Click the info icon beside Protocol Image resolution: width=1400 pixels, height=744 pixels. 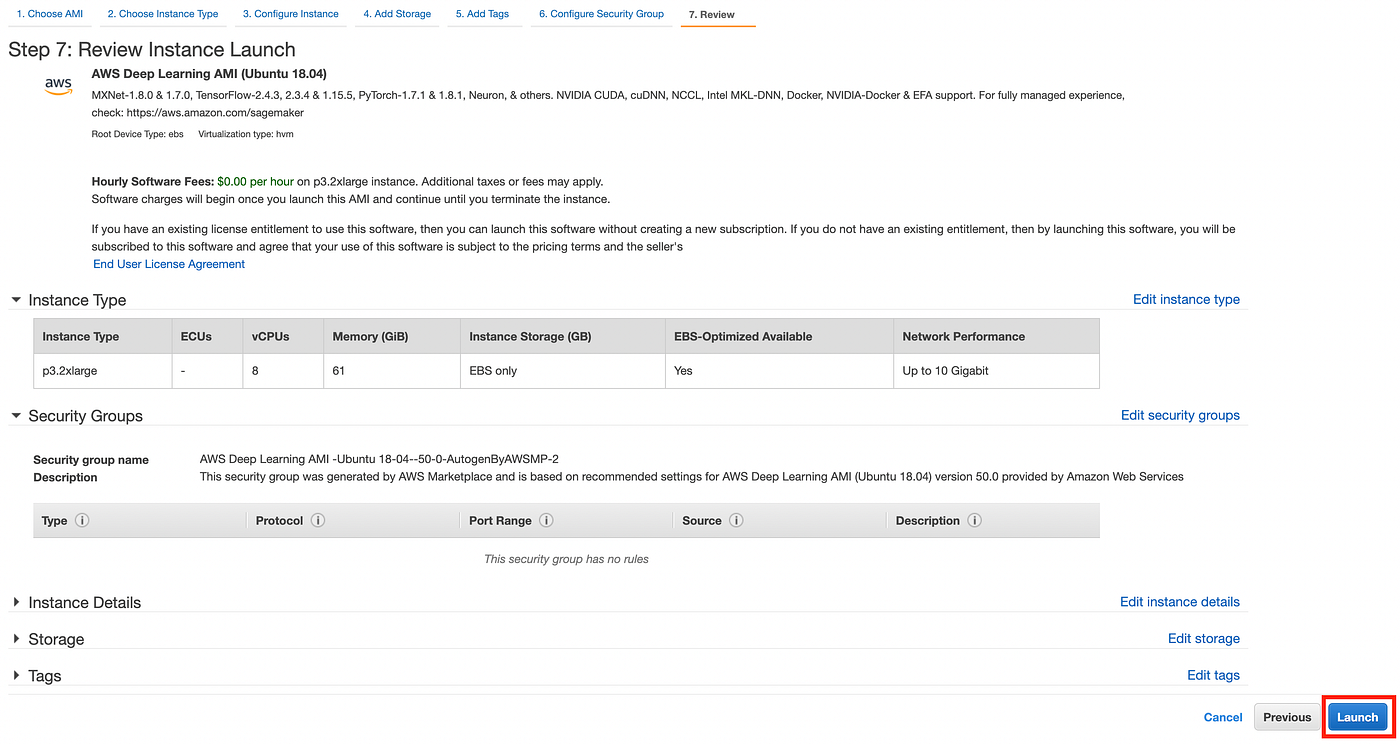click(x=318, y=520)
